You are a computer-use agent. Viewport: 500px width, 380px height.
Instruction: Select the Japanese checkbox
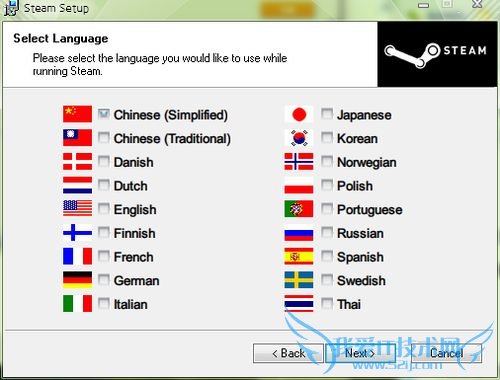click(x=327, y=114)
